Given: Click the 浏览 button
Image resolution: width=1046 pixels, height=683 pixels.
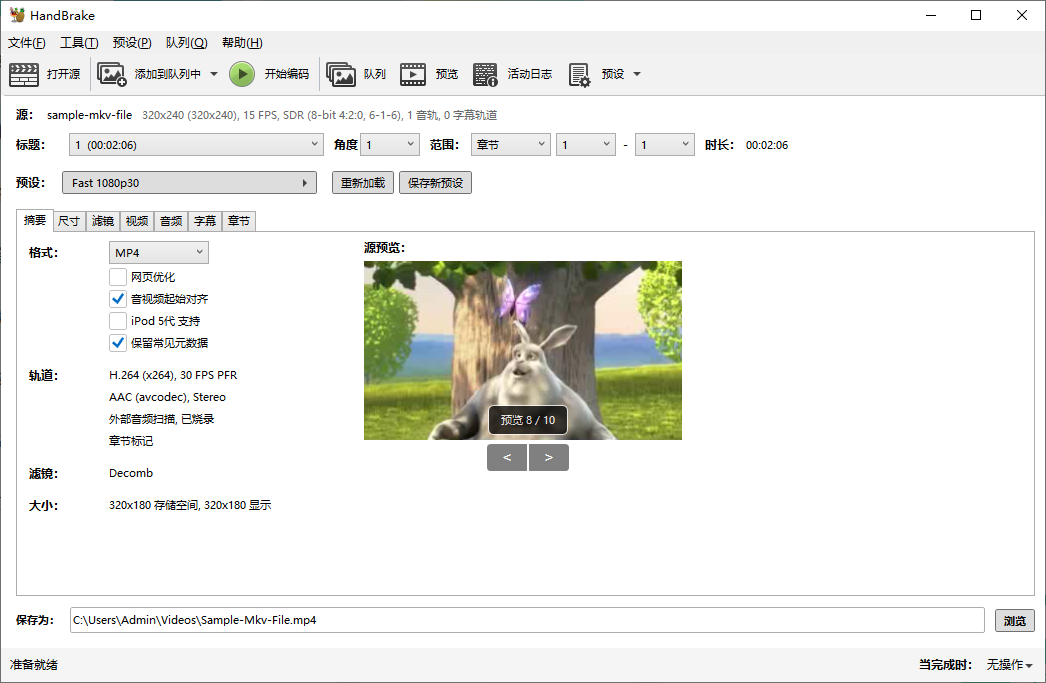Looking at the screenshot, I should [x=1014, y=620].
